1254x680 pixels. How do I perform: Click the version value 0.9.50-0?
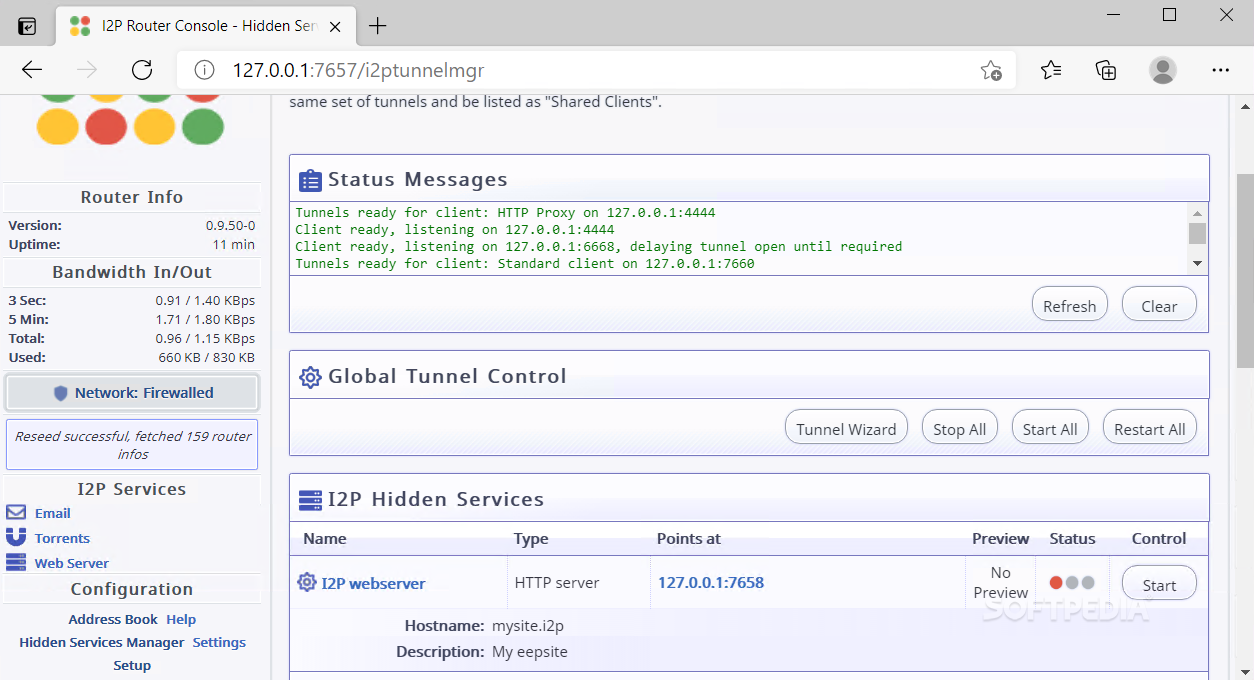click(230, 226)
